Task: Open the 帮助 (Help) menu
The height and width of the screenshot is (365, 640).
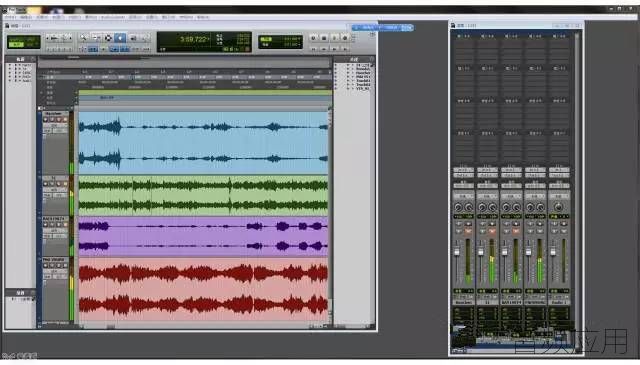Action: [x=203, y=18]
